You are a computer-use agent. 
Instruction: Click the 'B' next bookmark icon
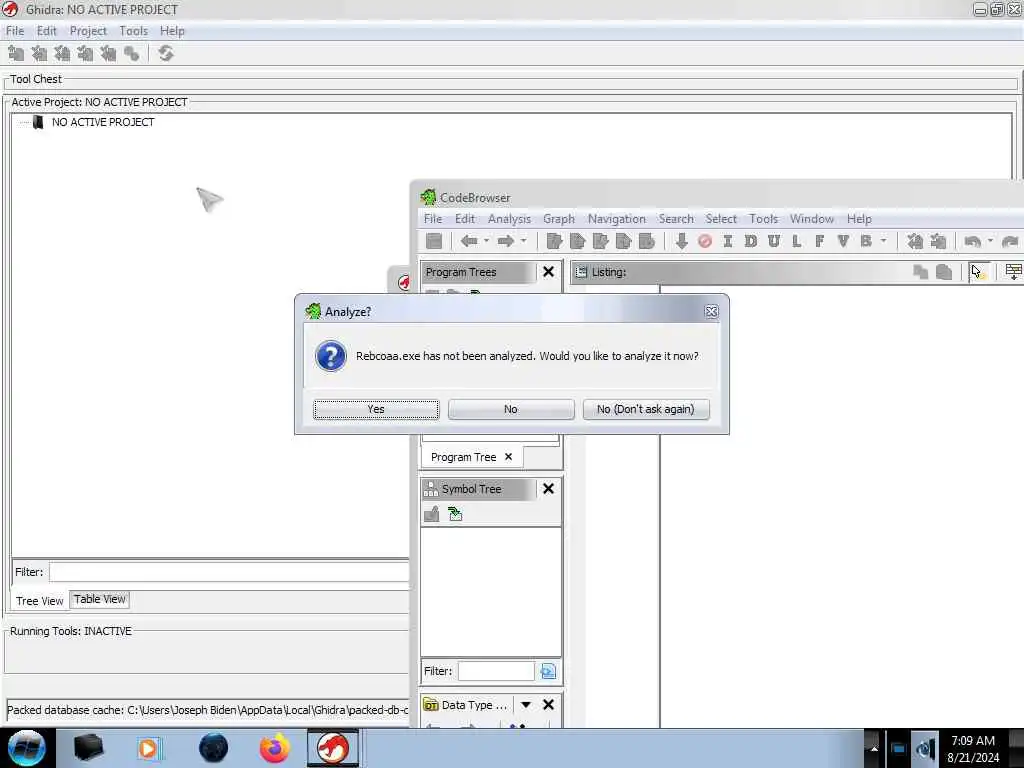(x=866, y=241)
